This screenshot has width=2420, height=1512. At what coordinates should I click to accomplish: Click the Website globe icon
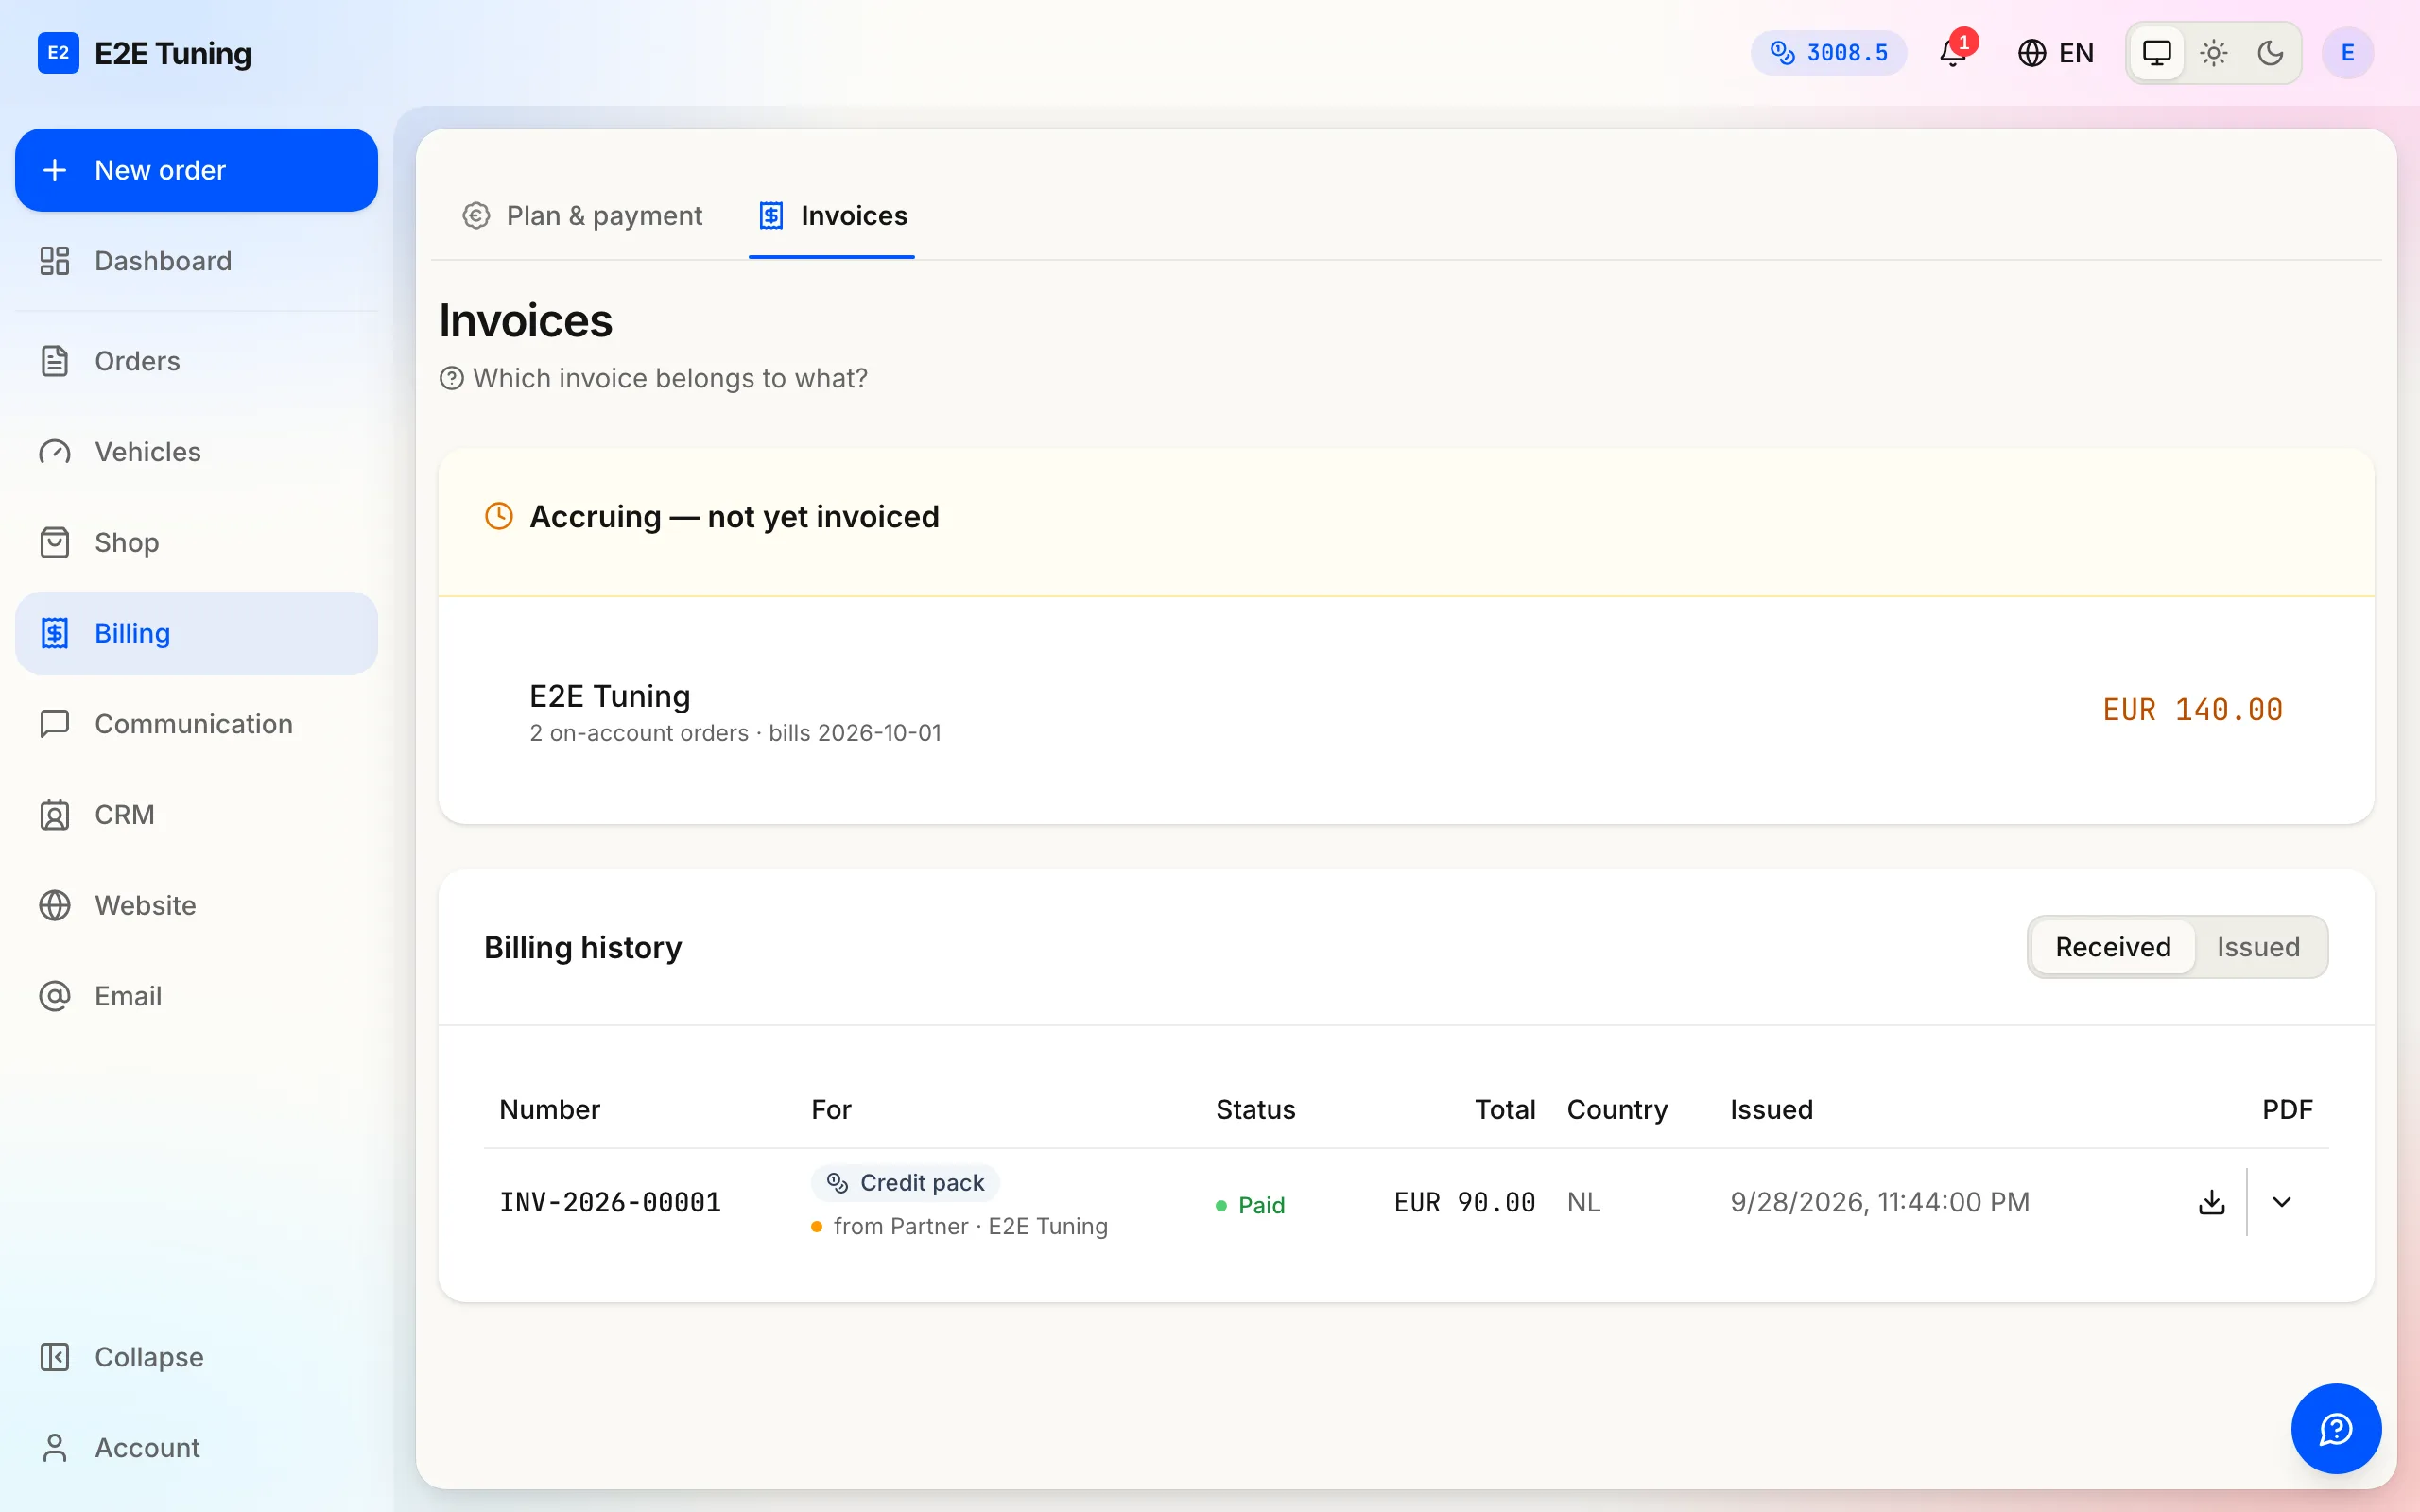pos(55,905)
